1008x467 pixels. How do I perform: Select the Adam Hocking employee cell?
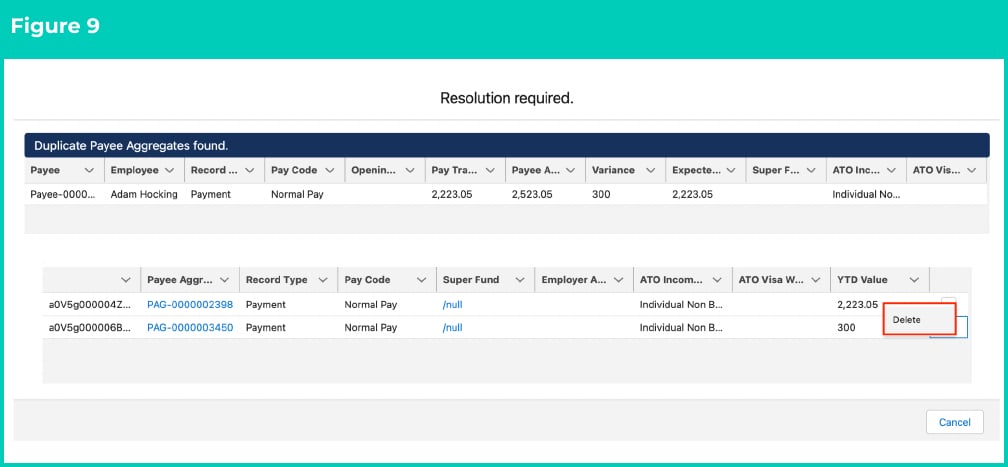(x=144, y=194)
